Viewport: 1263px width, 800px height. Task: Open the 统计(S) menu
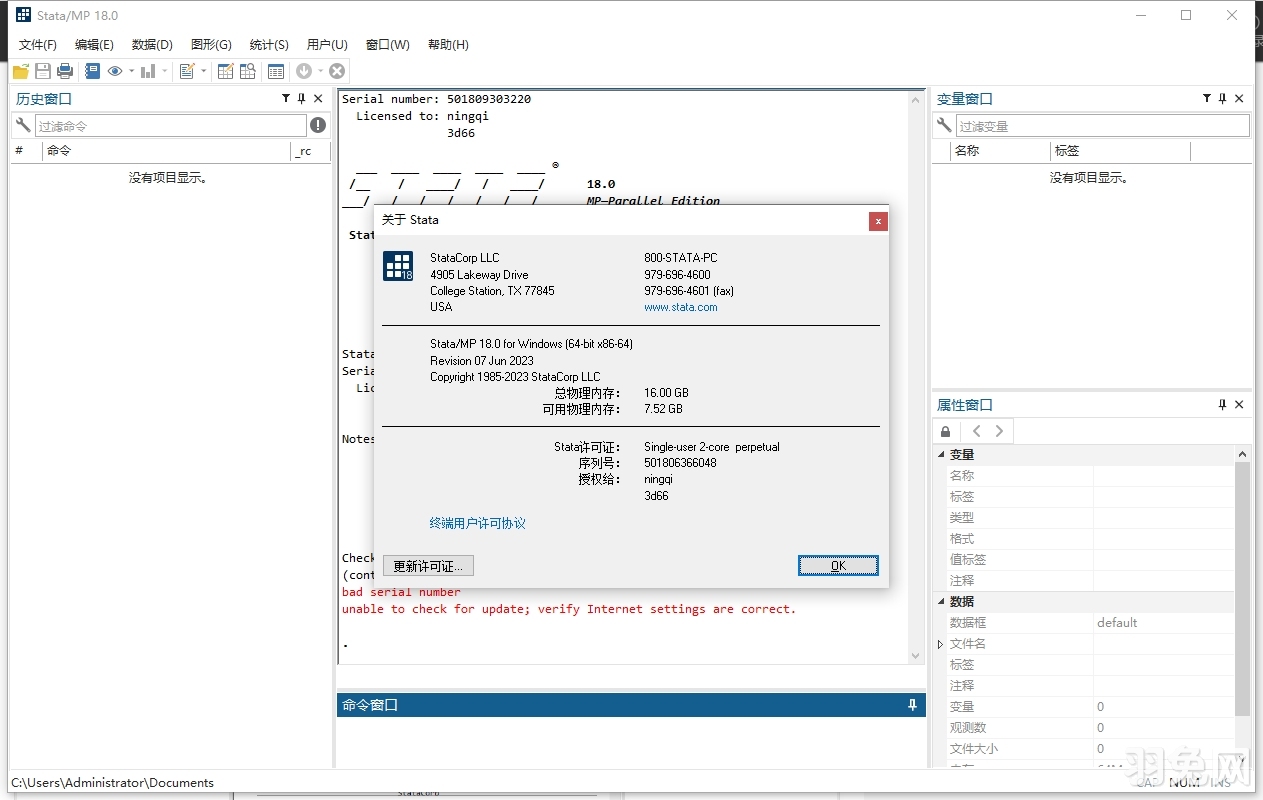(x=267, y=44)
